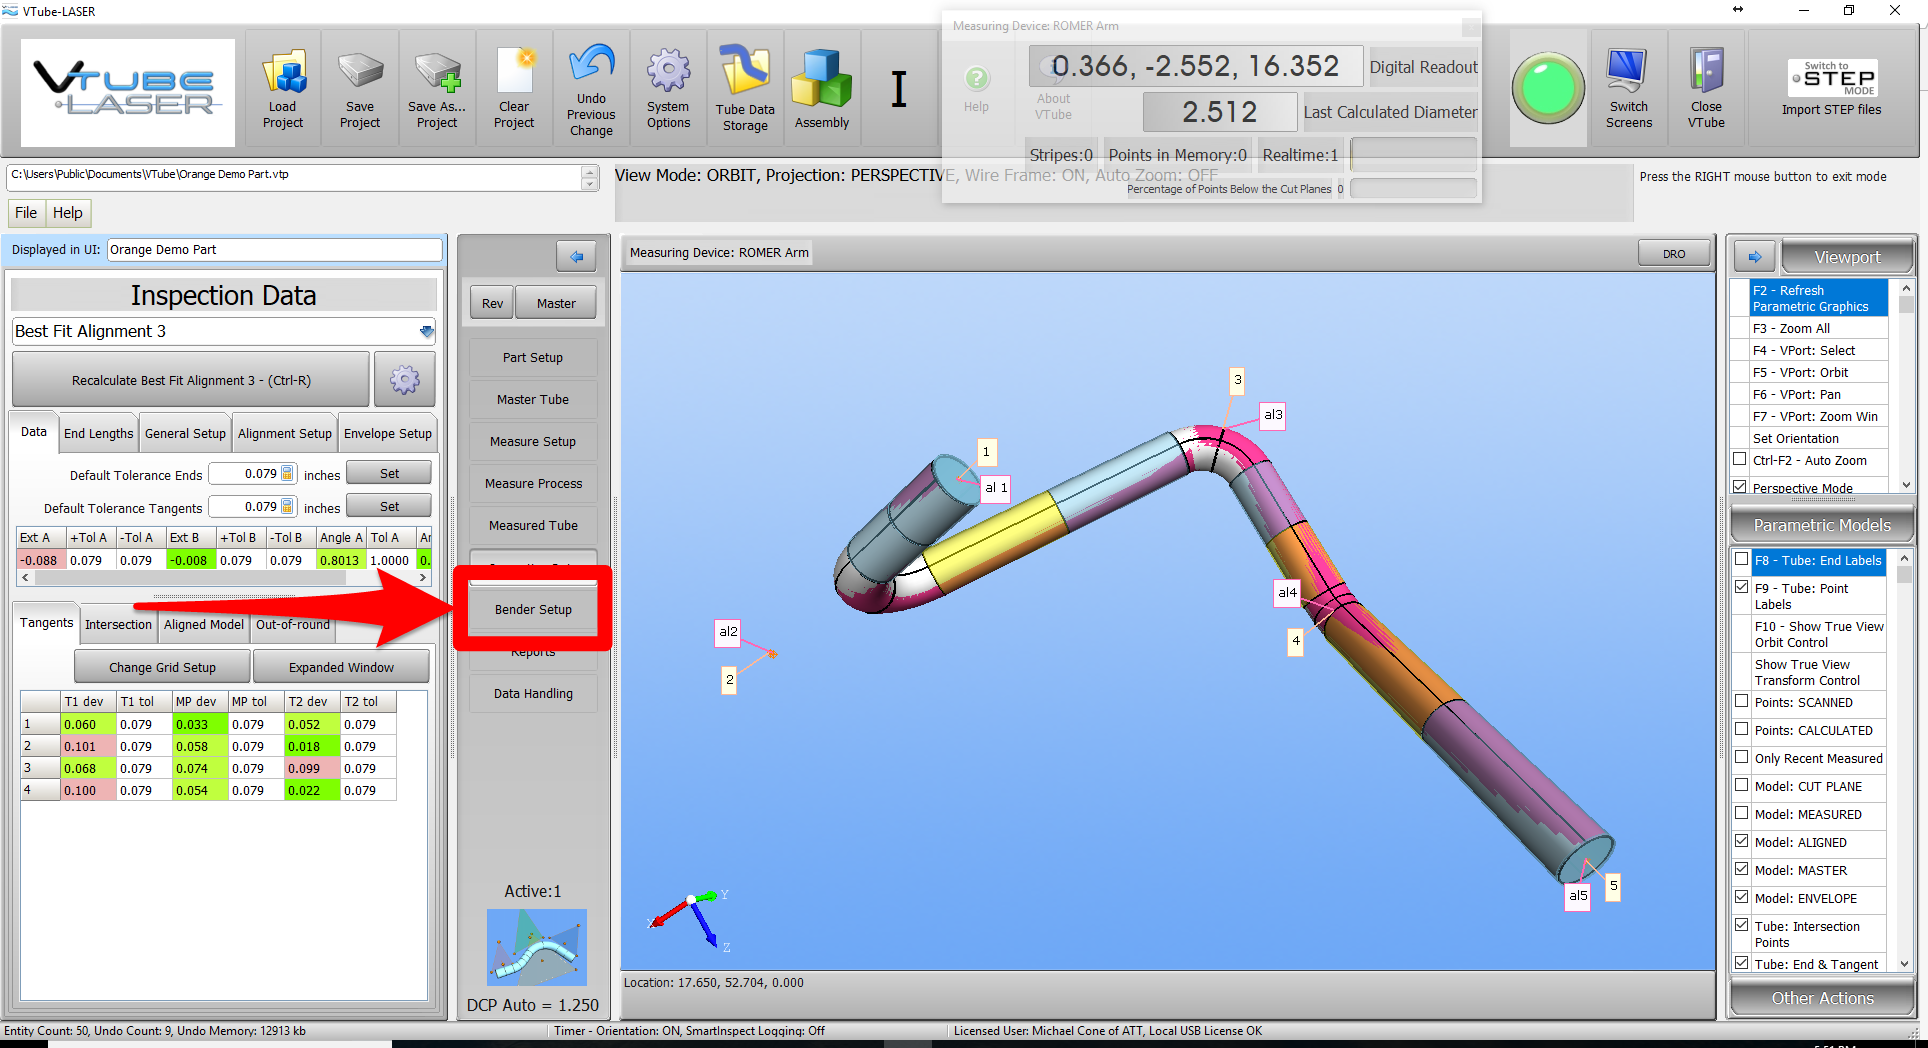1928x1048 pixels.
Task: Open the File menu
Action: [x=26, y=212]
